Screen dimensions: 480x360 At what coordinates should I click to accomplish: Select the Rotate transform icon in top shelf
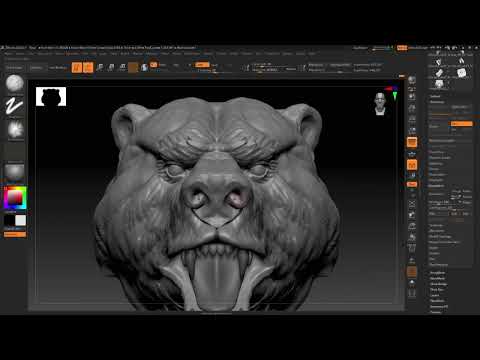click(x=122, y=67)
